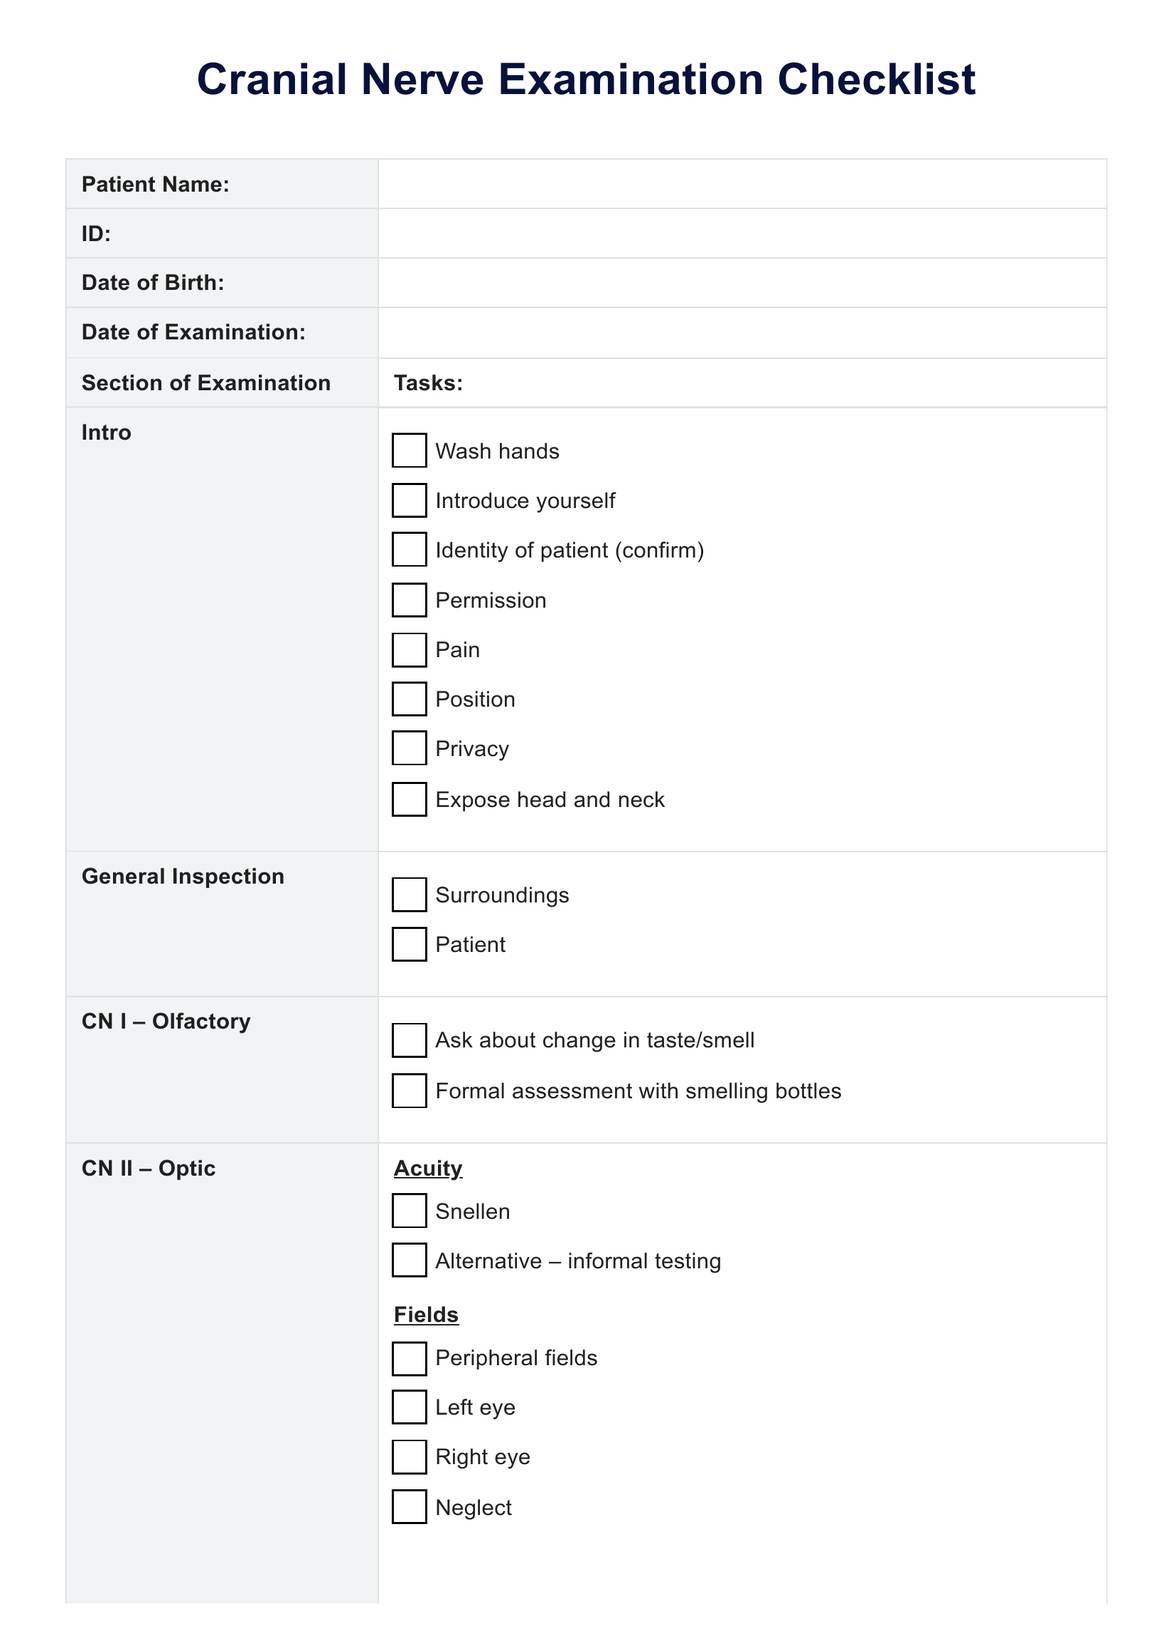Screen dimensions: 1176x1630
Task: Mark the Patient inspection checkbox
Action: click(x=409, y=945)
